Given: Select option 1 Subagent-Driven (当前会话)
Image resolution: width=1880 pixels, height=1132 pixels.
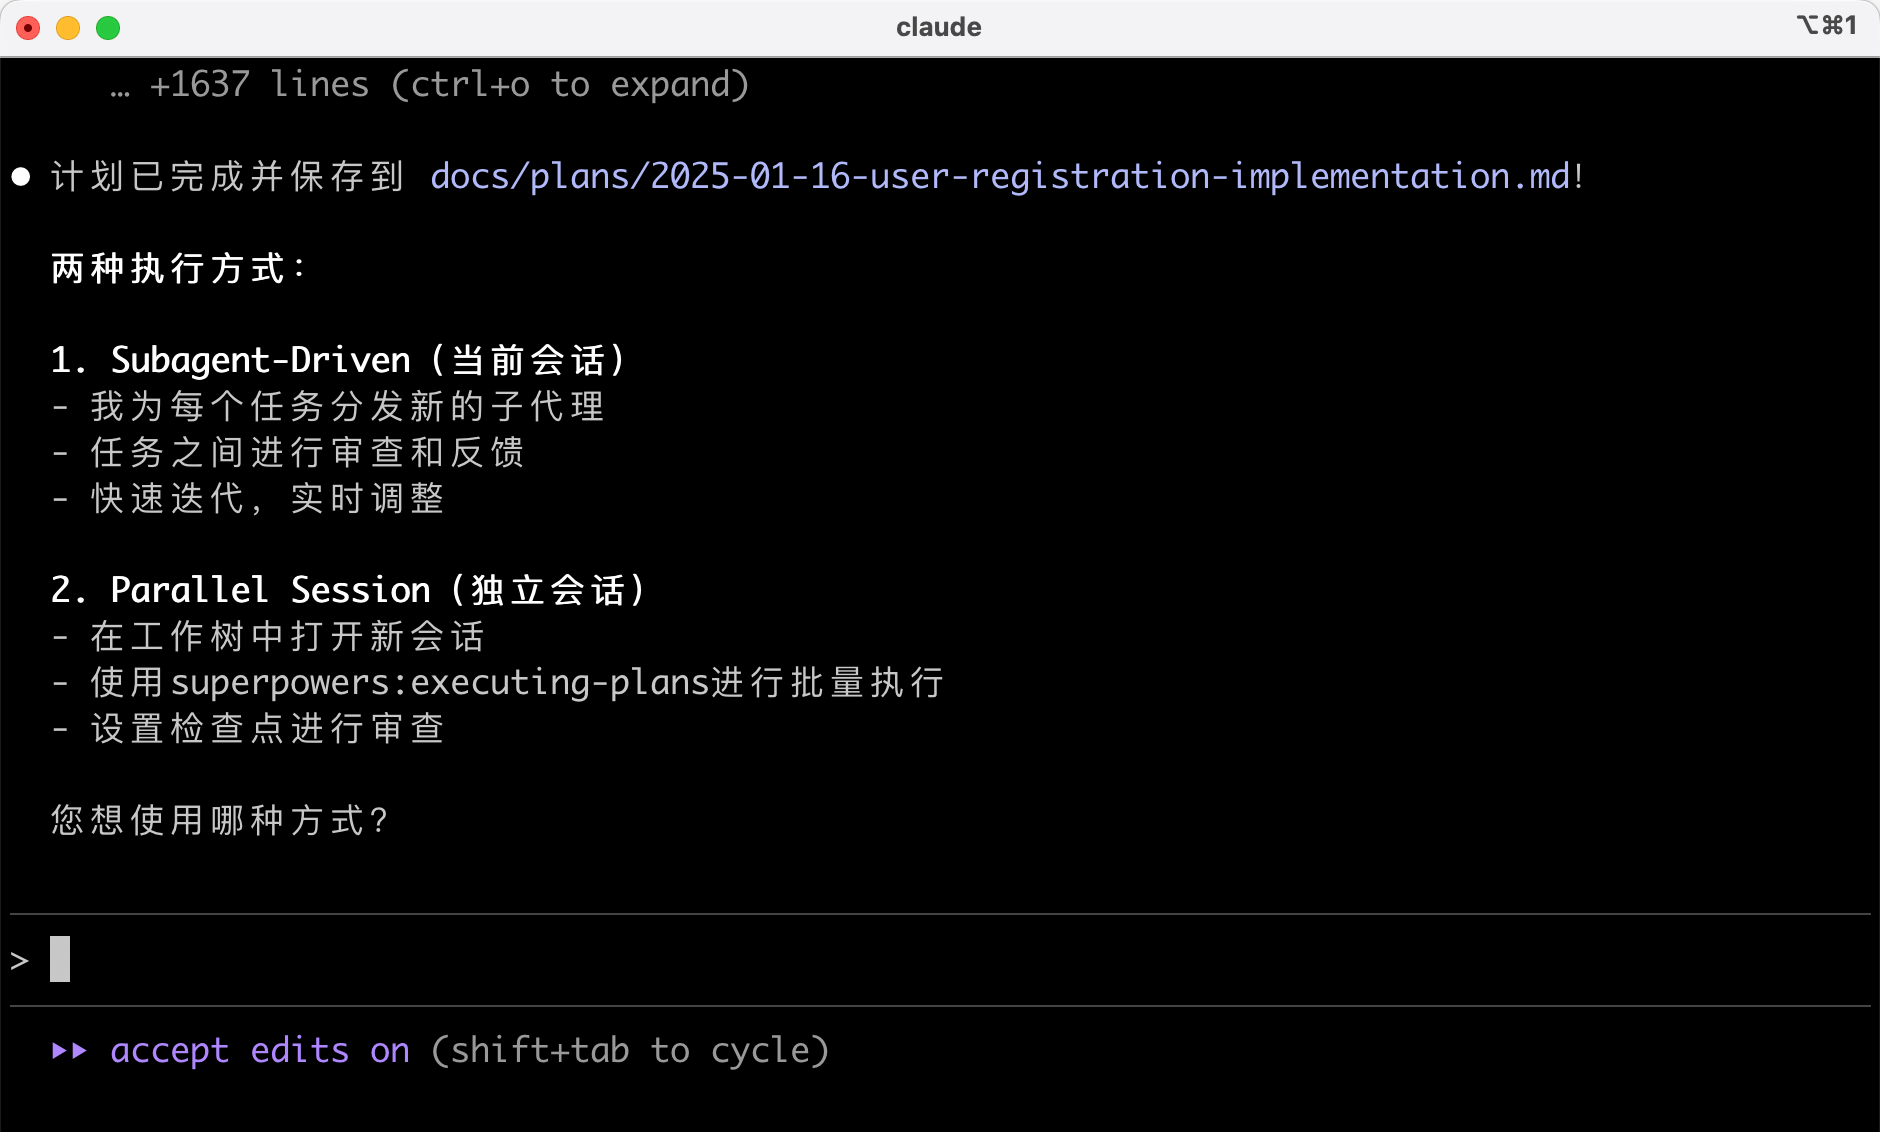Looking at the screenshot, I should (338, 360).
